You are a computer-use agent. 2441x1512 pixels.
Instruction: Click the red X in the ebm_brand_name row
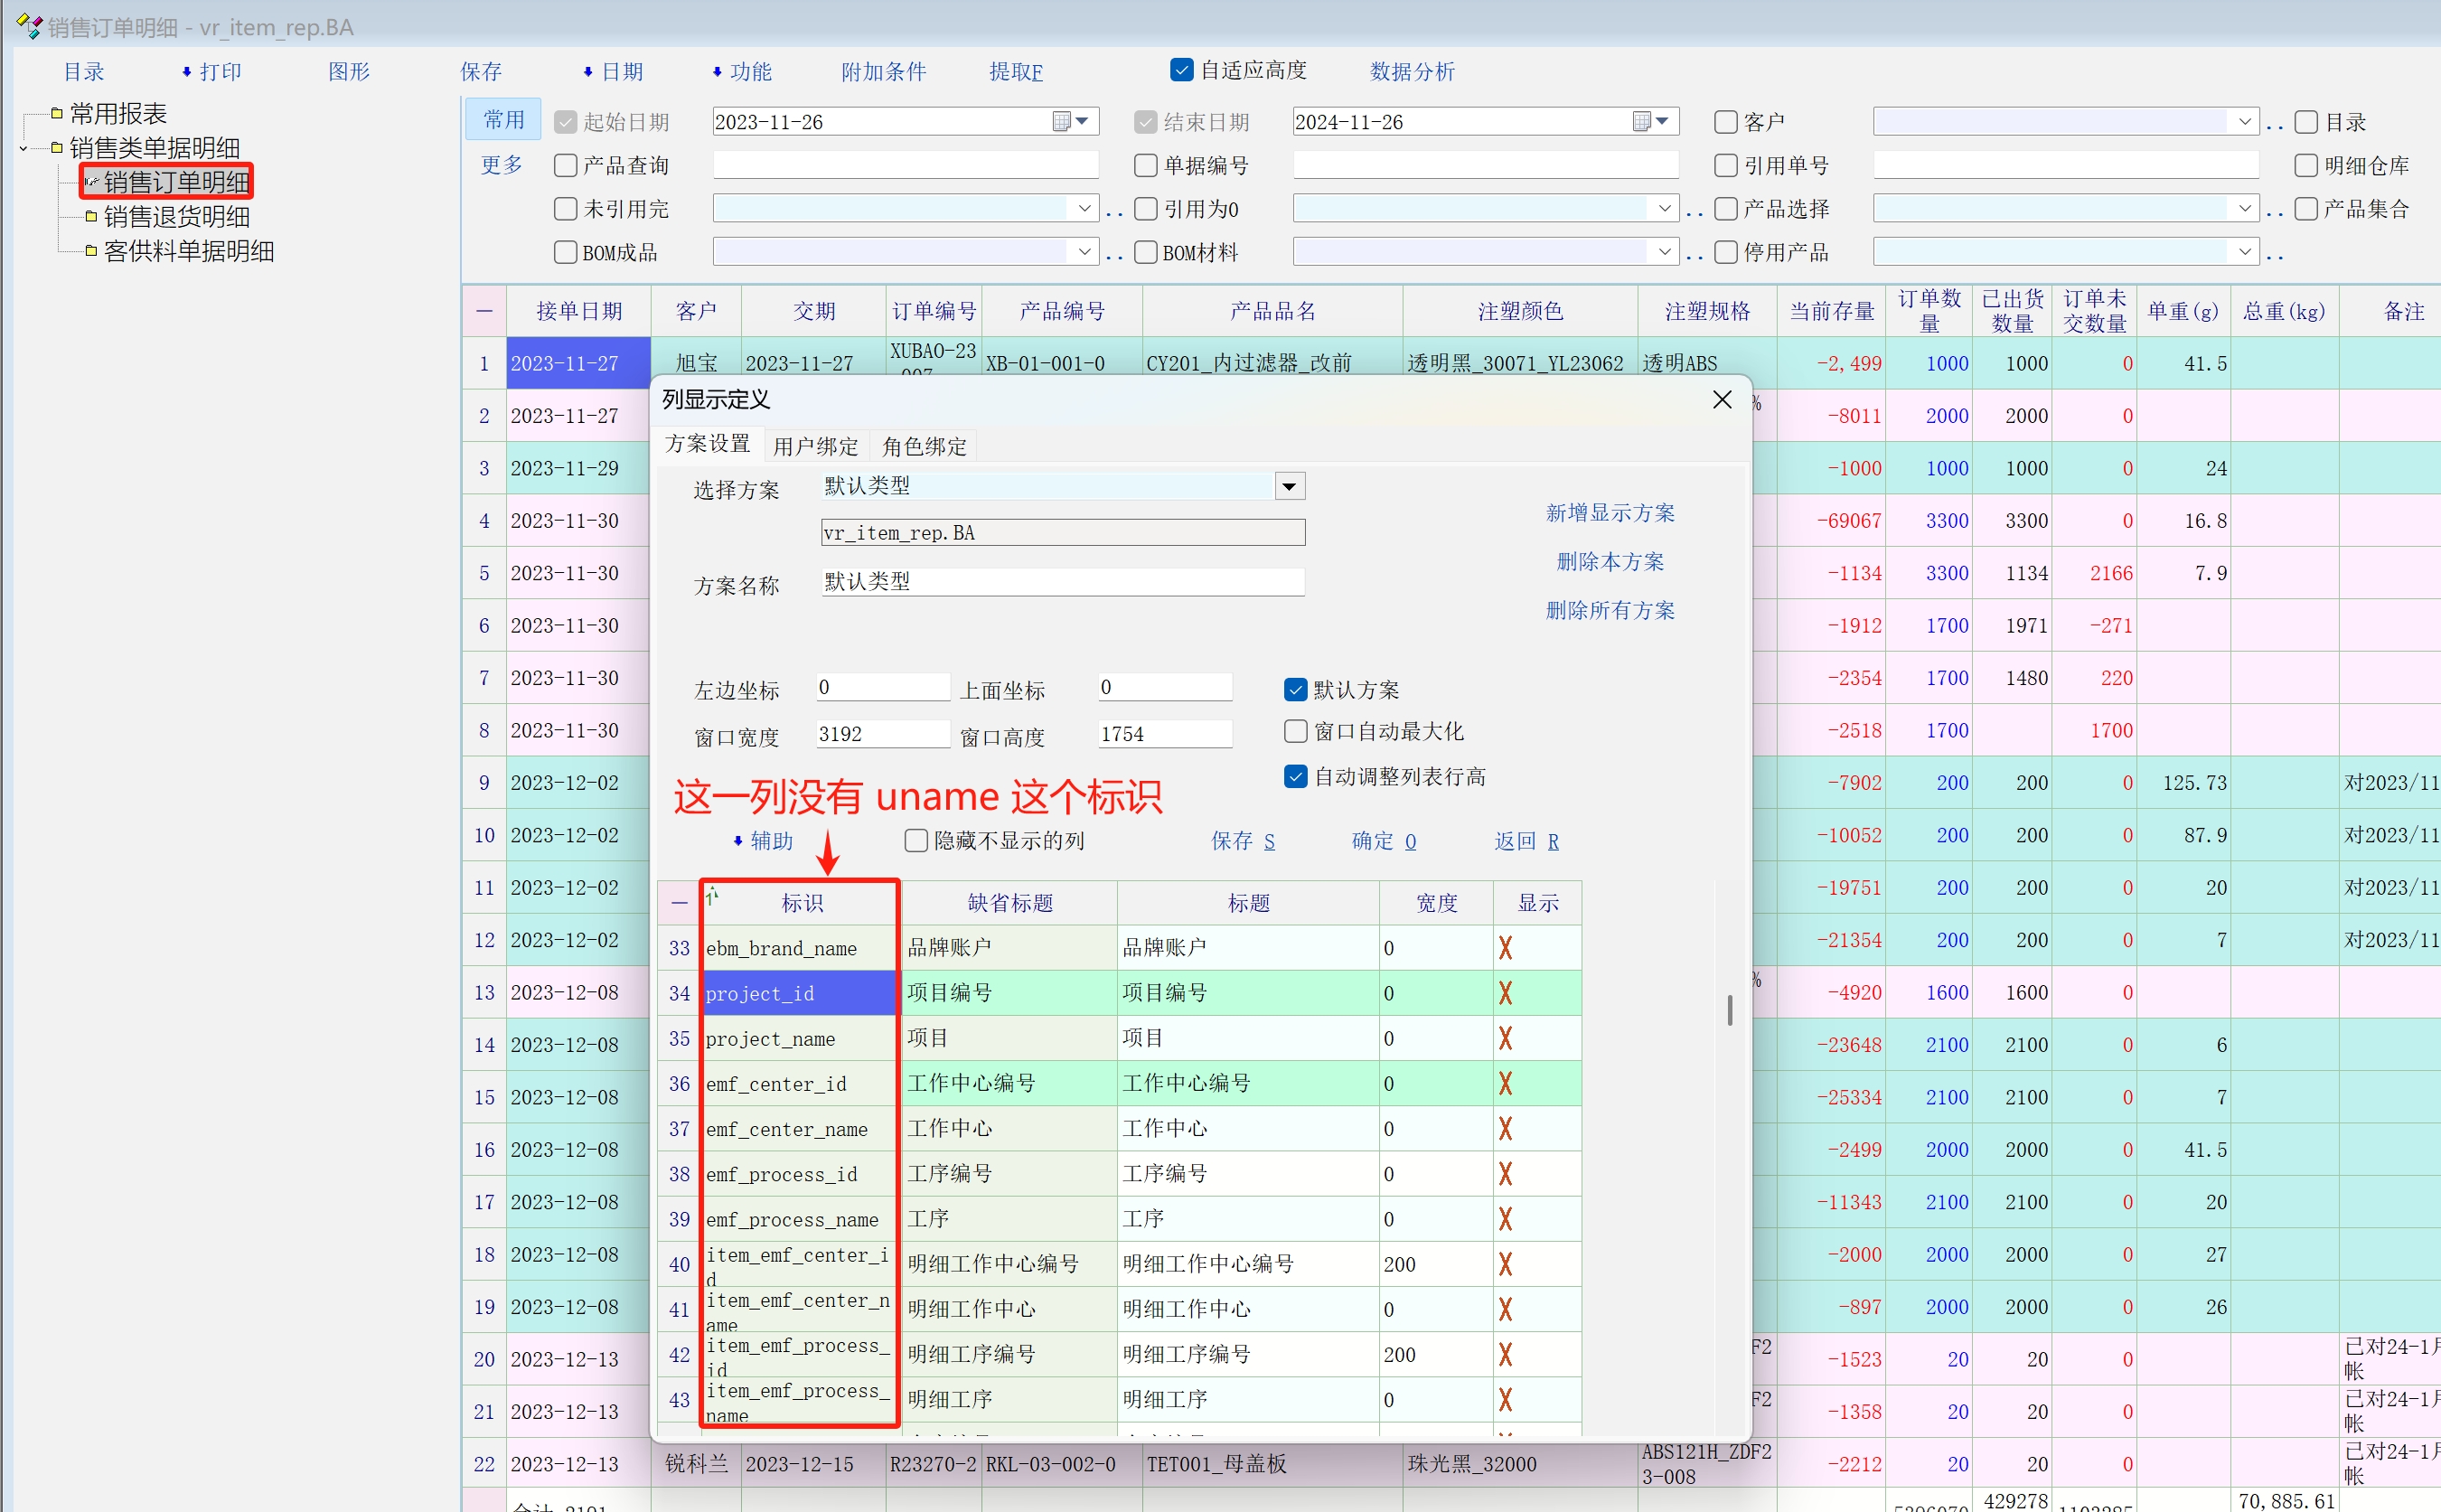click(x=1505, y=948)
